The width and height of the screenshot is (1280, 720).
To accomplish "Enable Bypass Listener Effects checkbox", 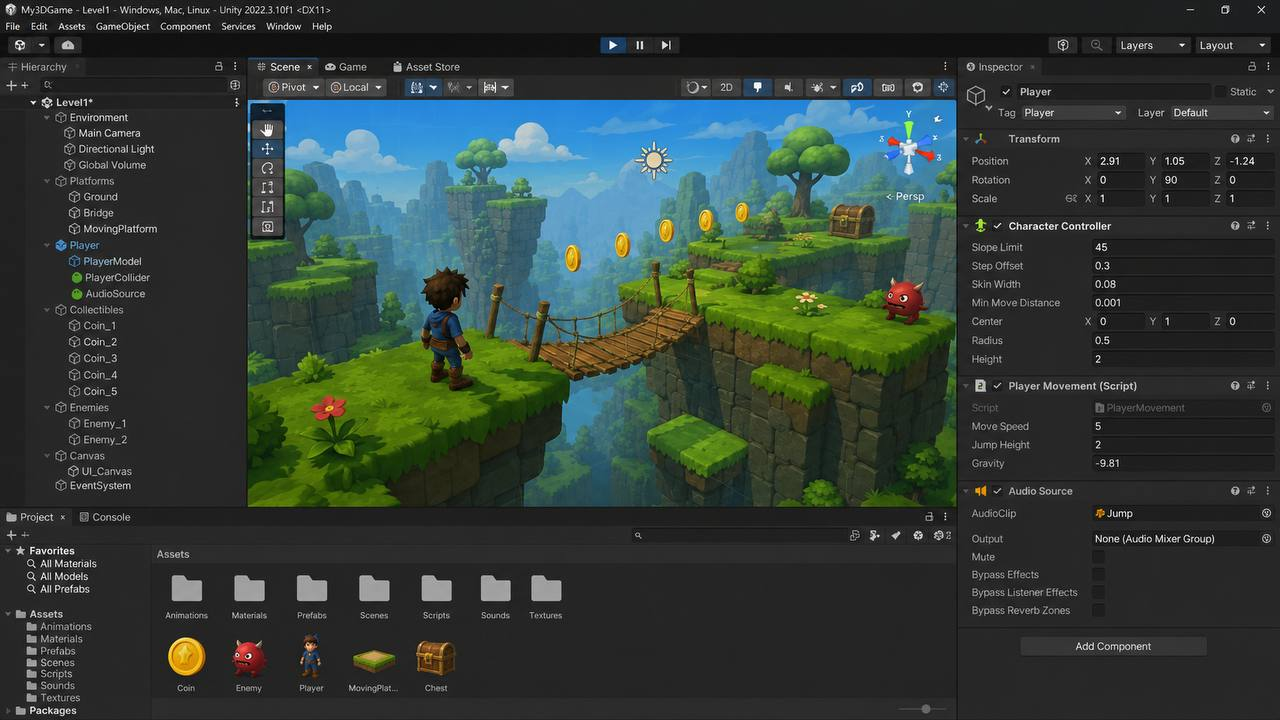I will pyautogui.click(x=1098, y=593).
